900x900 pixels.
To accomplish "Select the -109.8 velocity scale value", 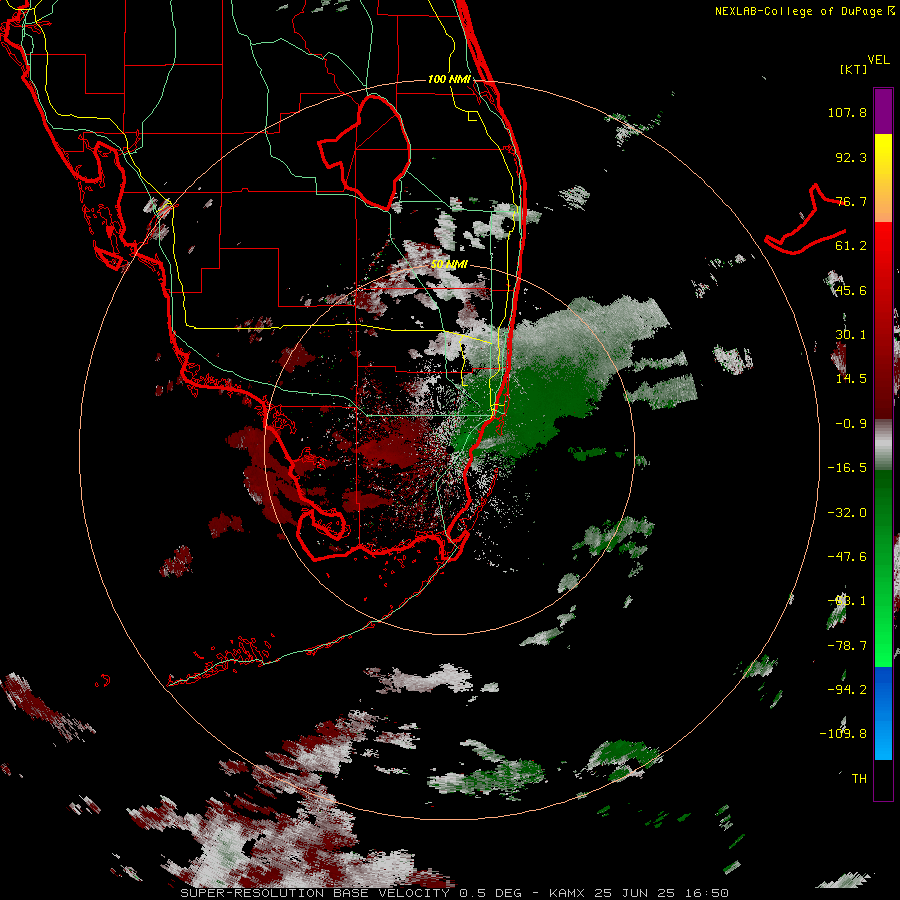I will [x=843, y=734].
